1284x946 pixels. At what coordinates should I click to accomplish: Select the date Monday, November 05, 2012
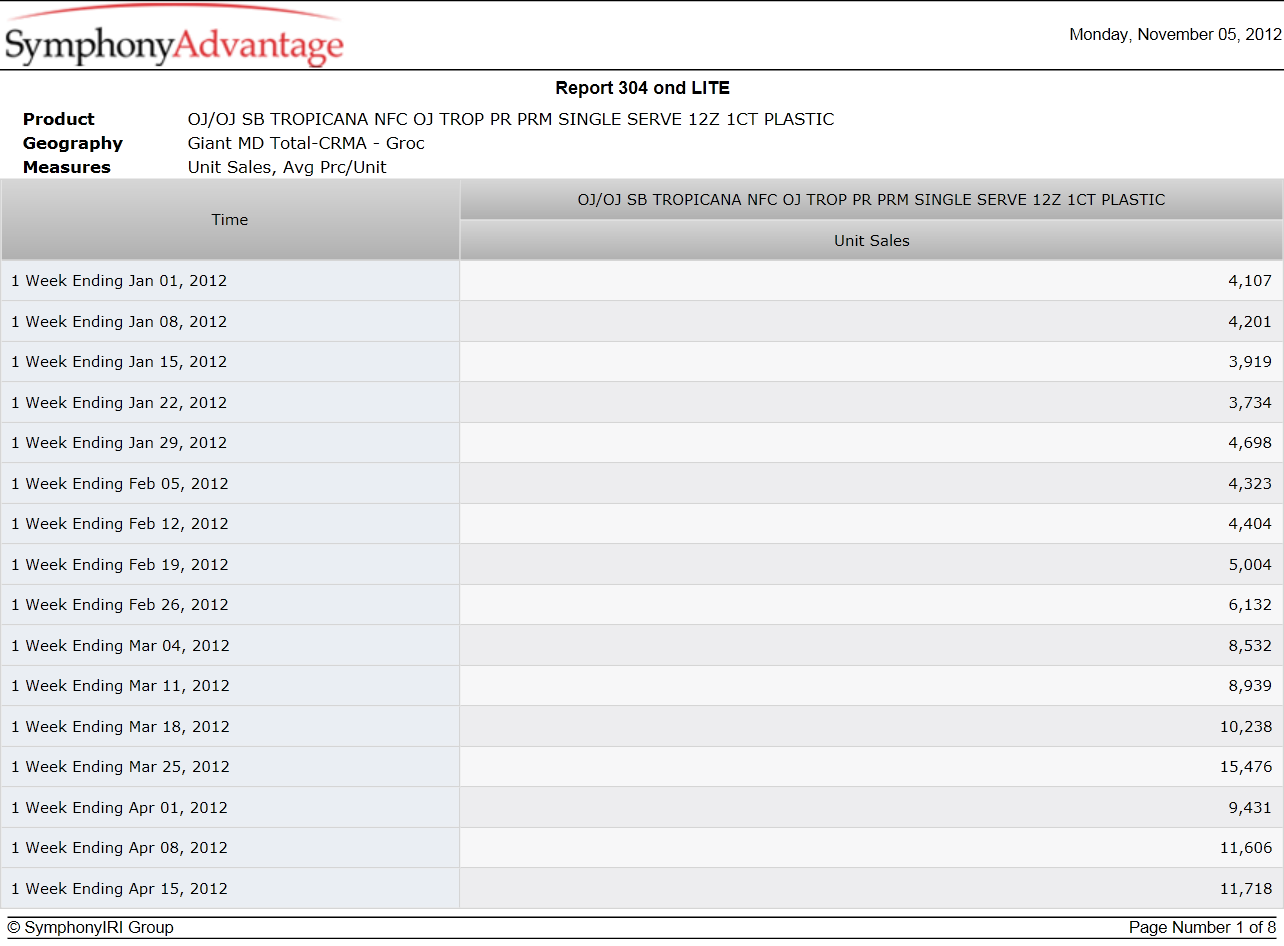[1175, 34]
